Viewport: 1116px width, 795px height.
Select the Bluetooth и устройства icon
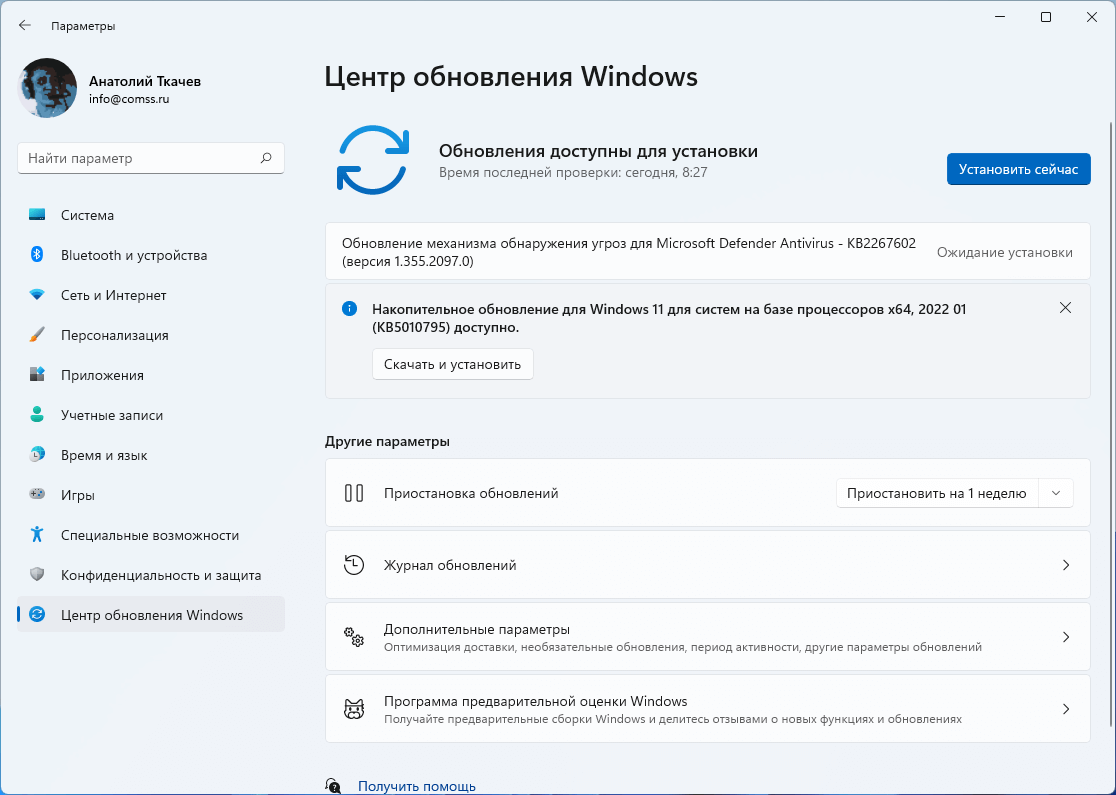click(34, 255)
